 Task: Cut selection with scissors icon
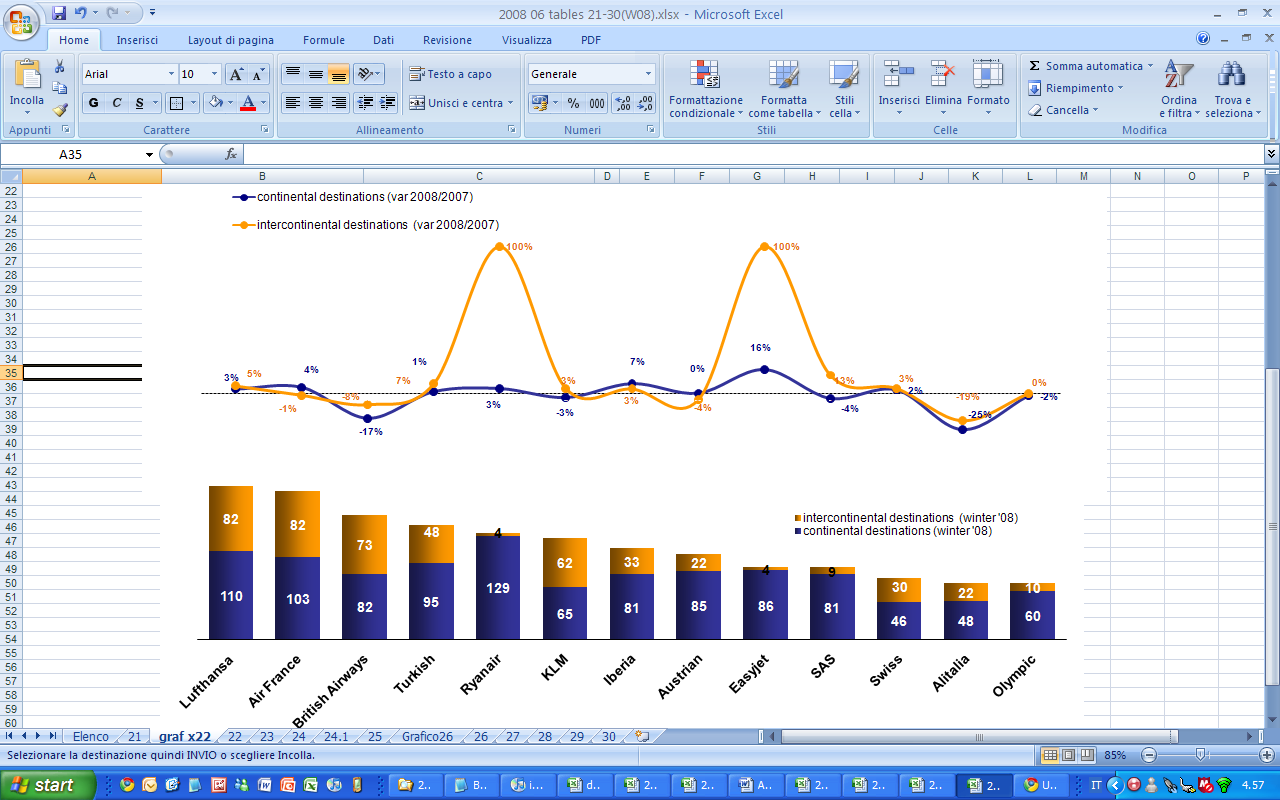[59, 66]
